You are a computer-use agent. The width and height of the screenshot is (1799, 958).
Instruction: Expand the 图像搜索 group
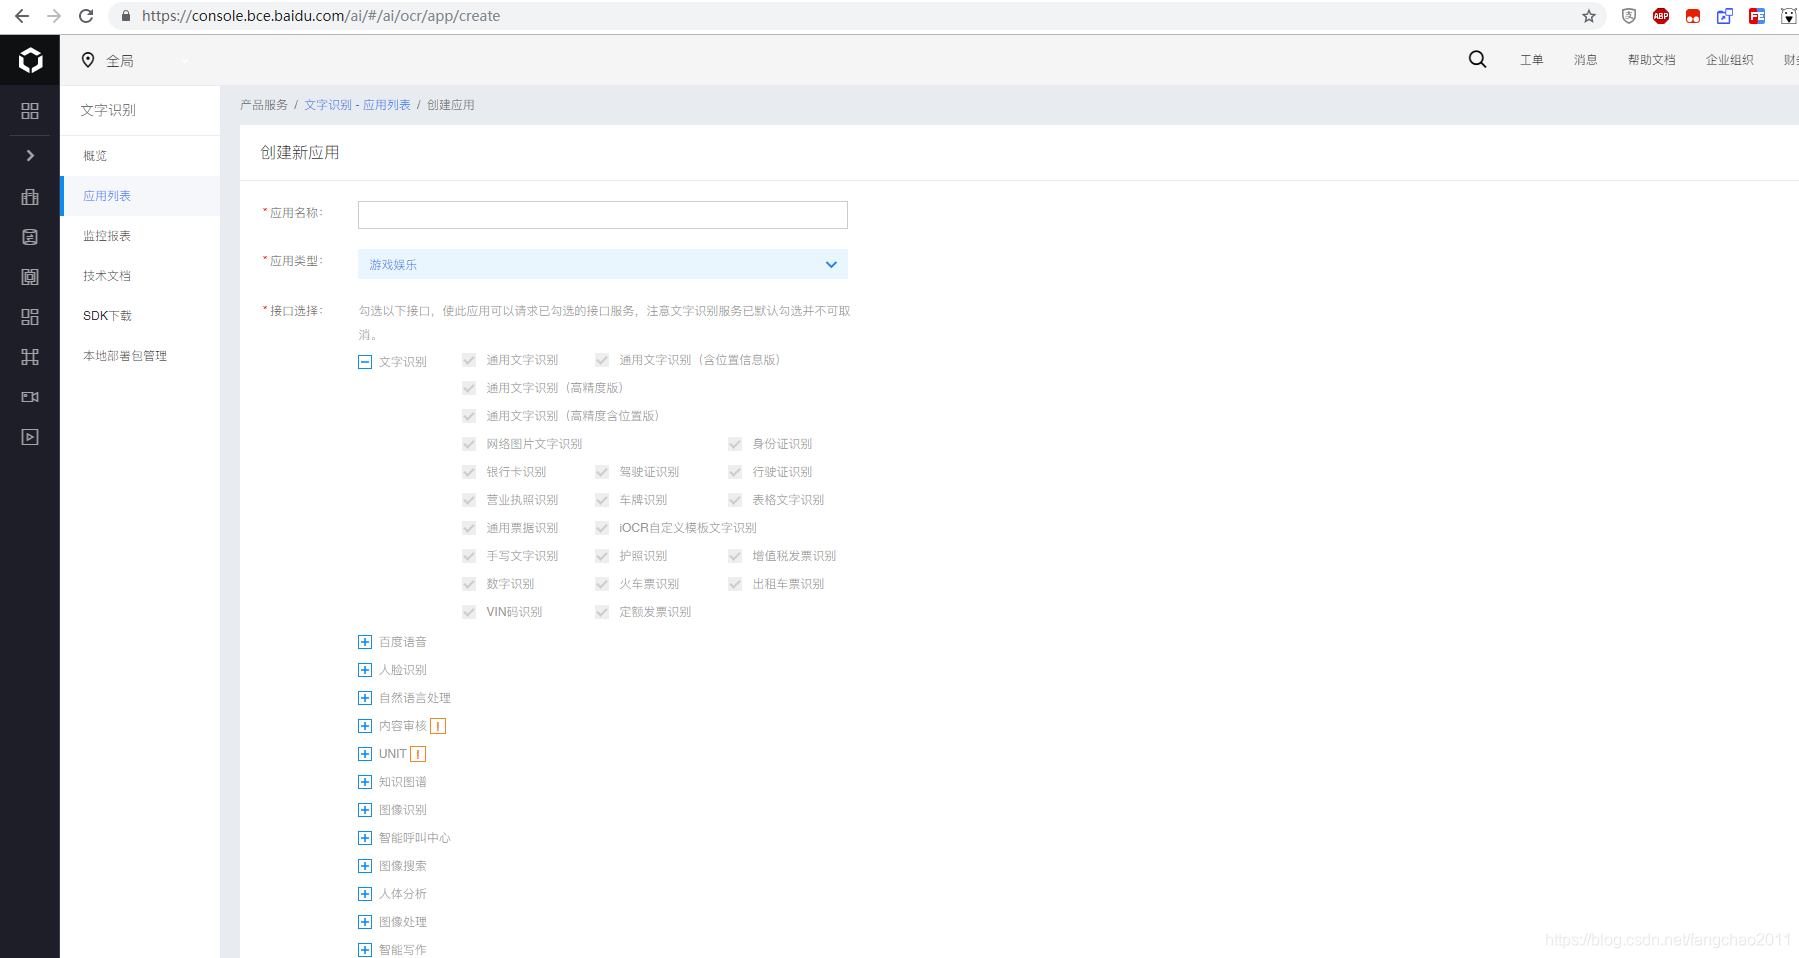[365, 866]
